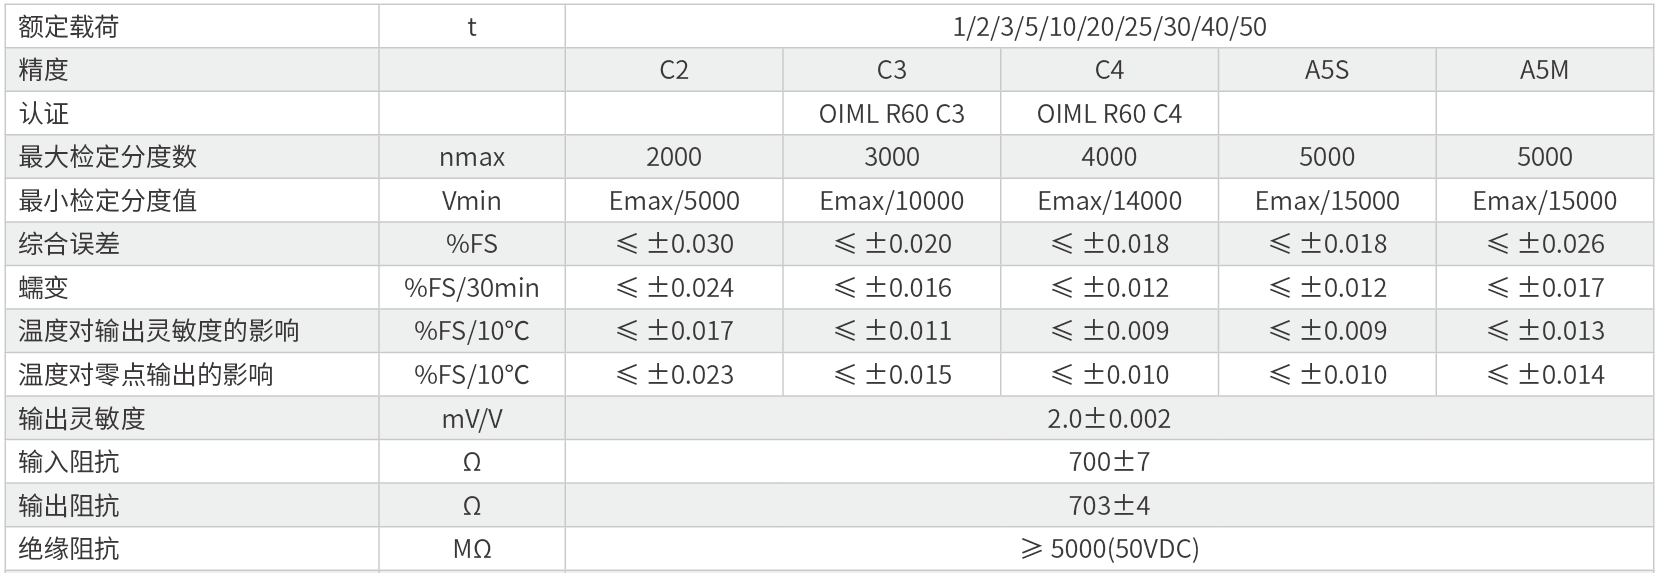
Task: Click the 温度对输出灵敏度的影响 row label
Action: click(159, 331)
